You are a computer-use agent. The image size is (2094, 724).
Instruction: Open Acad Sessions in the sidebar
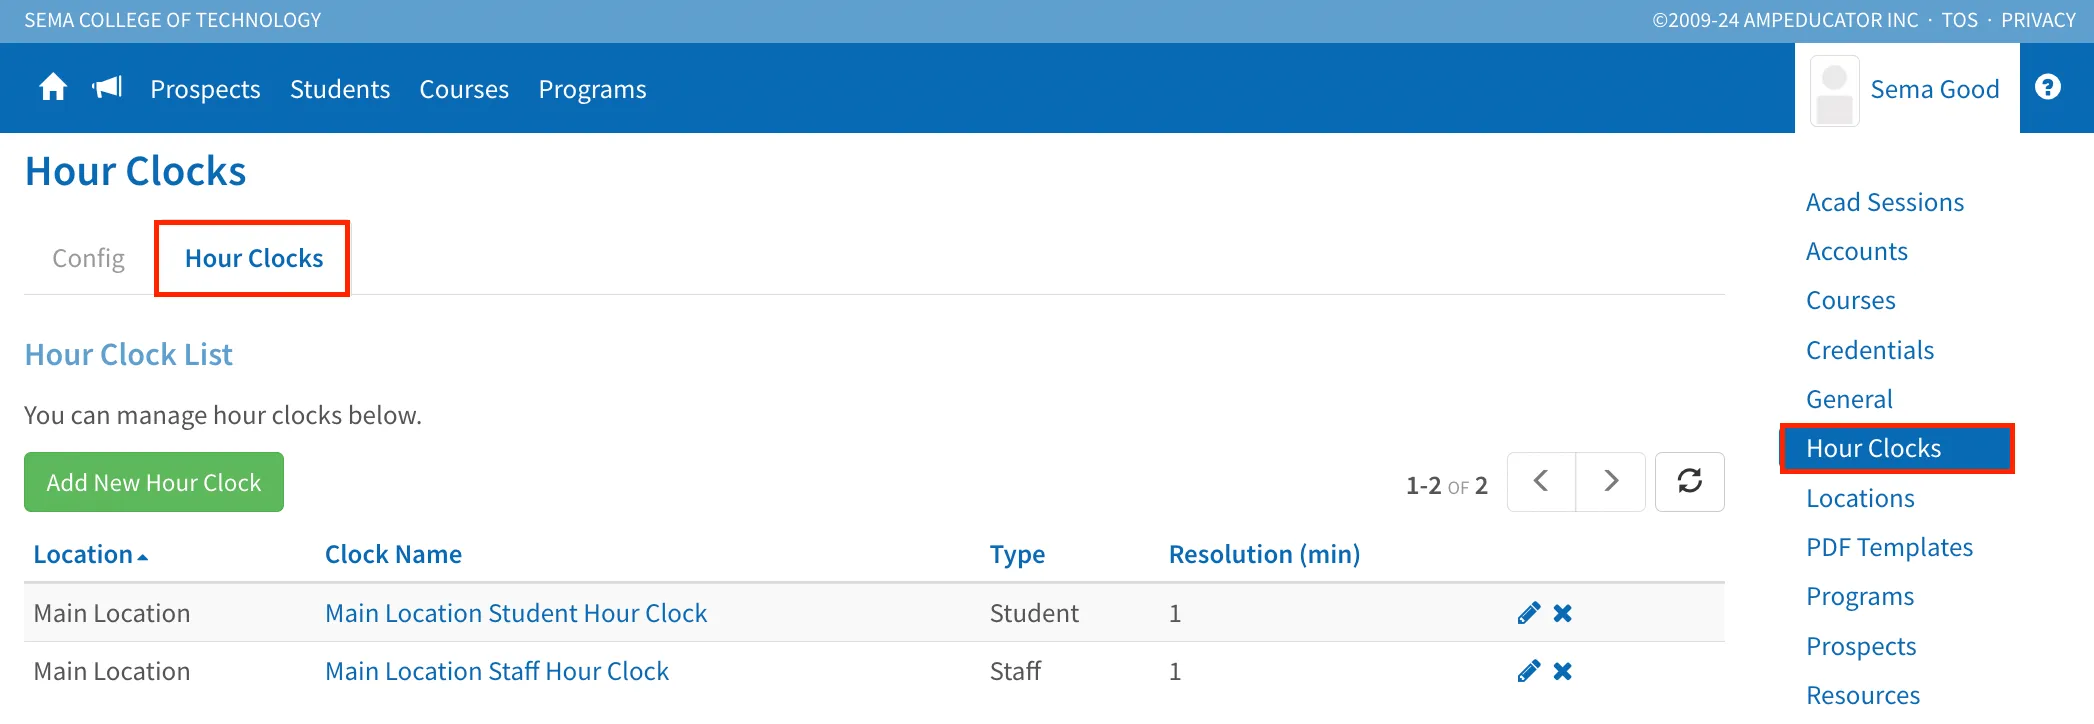[1885, 202]
